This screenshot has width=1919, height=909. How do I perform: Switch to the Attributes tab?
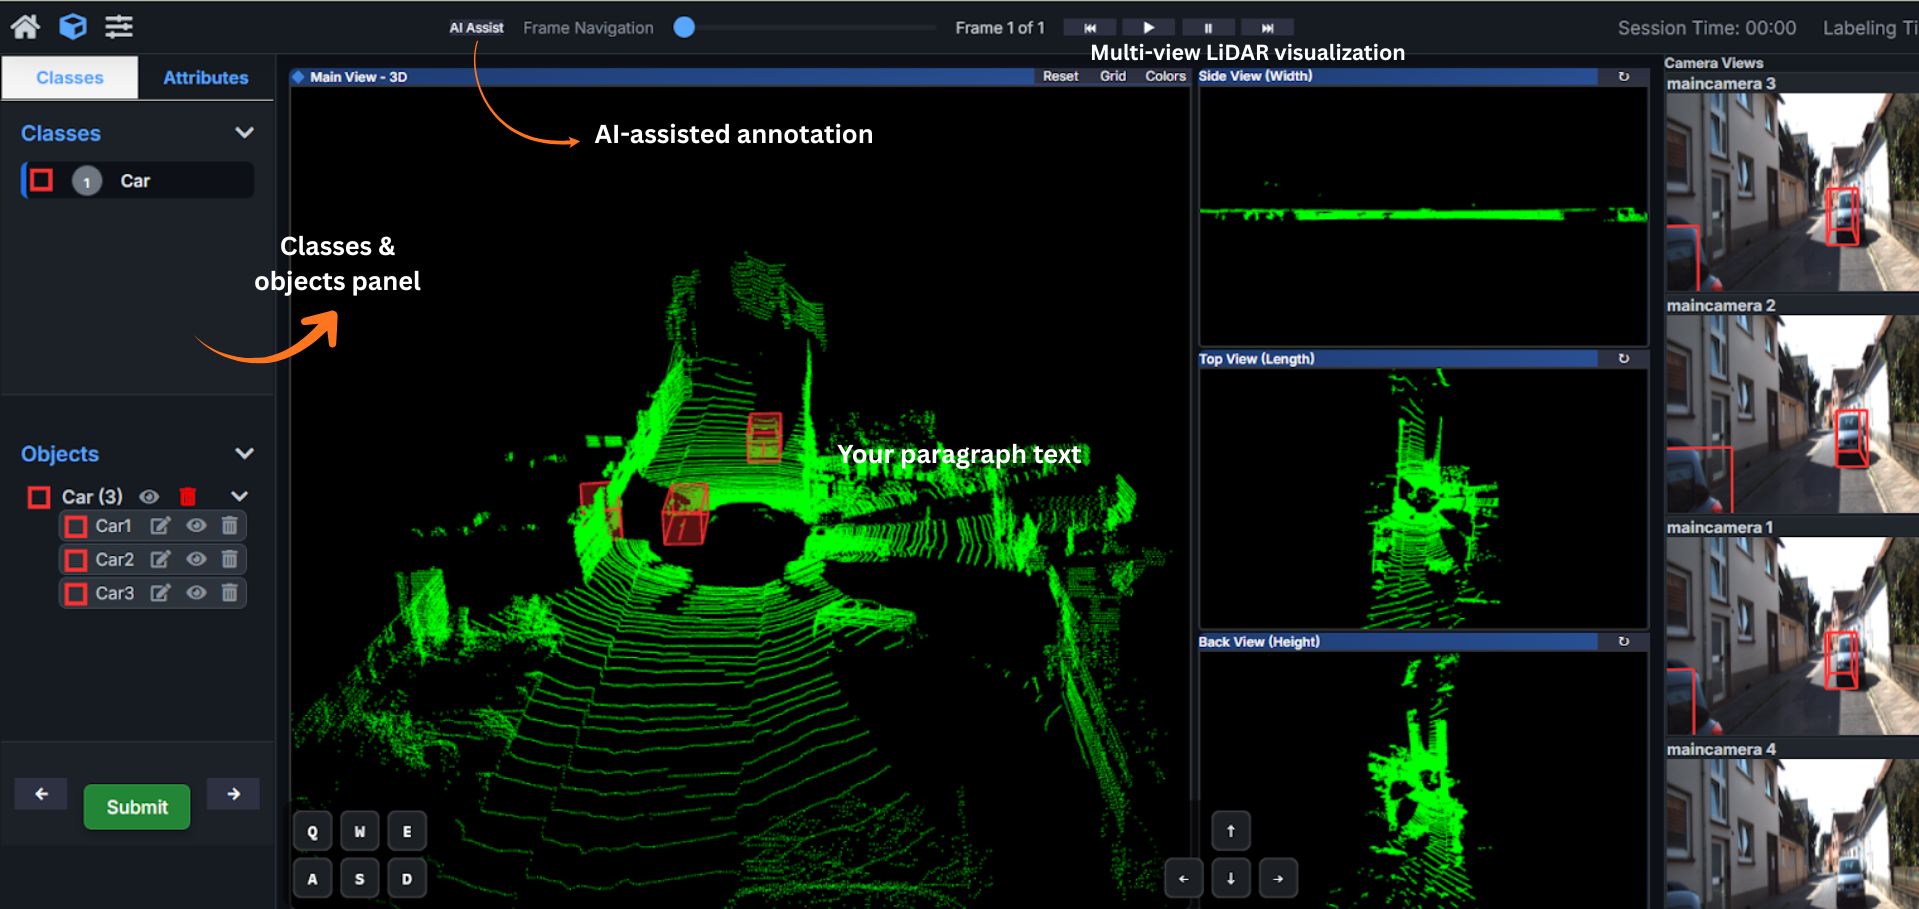tap(205, 78)
